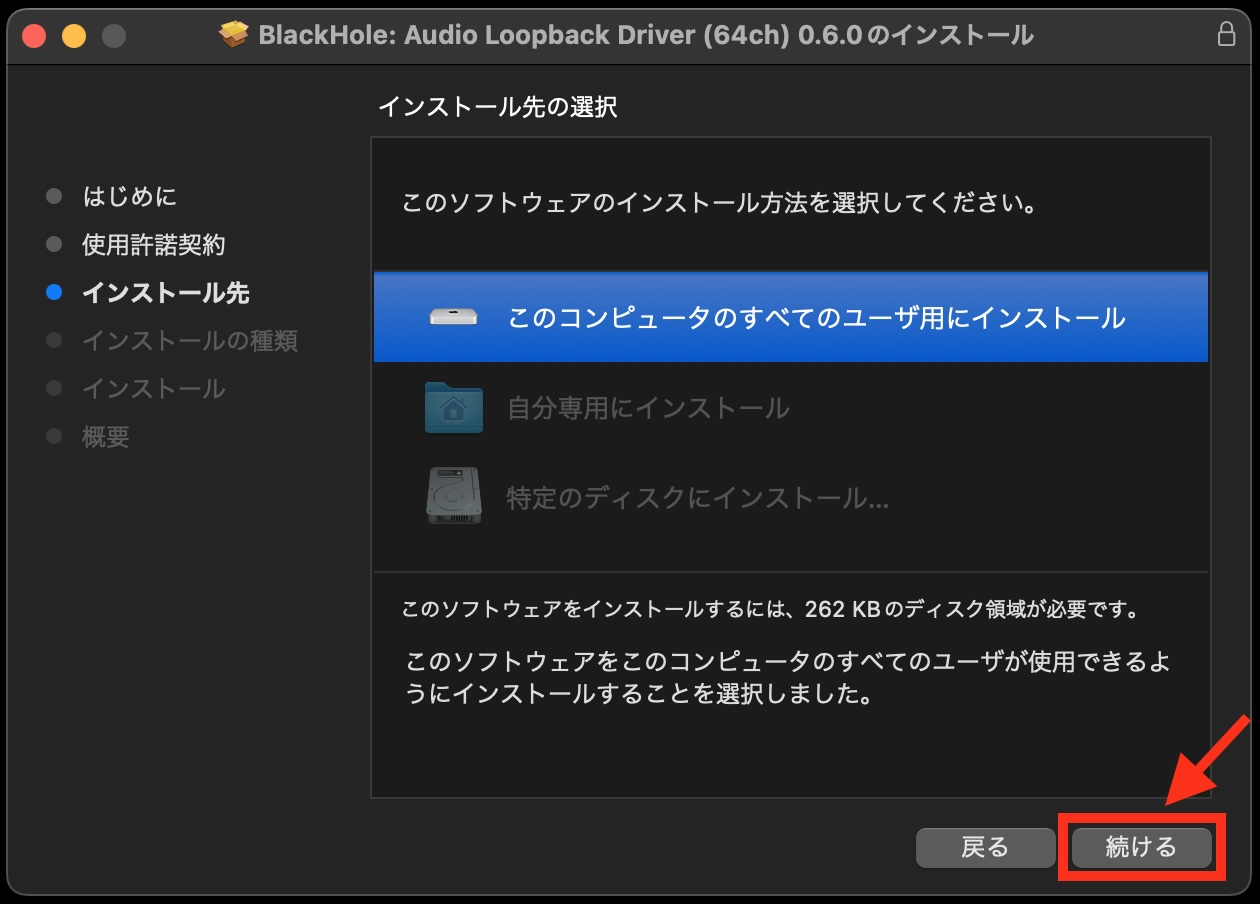This screenshot has height=904, width=1260.
Task: Click the hard disk drive icon
Action: pos(454,497)
